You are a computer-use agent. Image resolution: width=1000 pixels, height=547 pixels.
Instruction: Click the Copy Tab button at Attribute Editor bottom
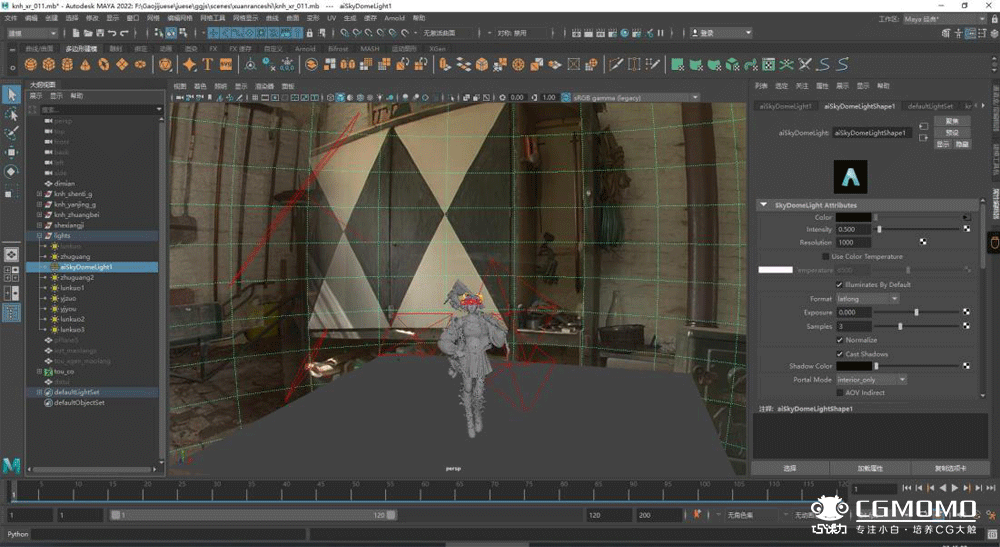[950, 468]
